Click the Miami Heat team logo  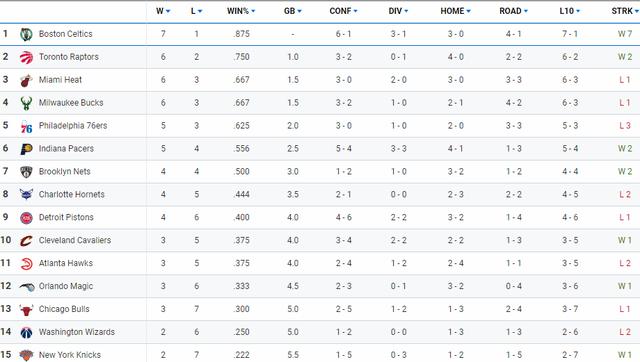[x=26, y=80]
